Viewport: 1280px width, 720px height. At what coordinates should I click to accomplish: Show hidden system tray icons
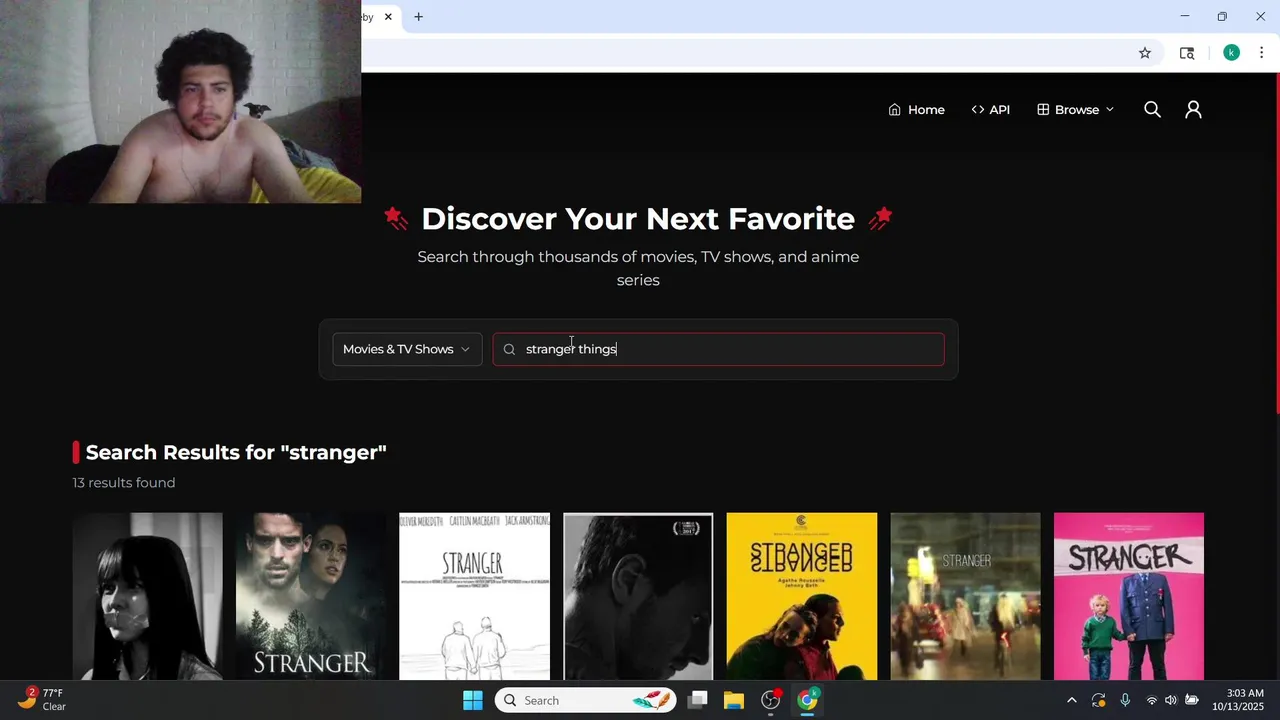pos(1071,700)
